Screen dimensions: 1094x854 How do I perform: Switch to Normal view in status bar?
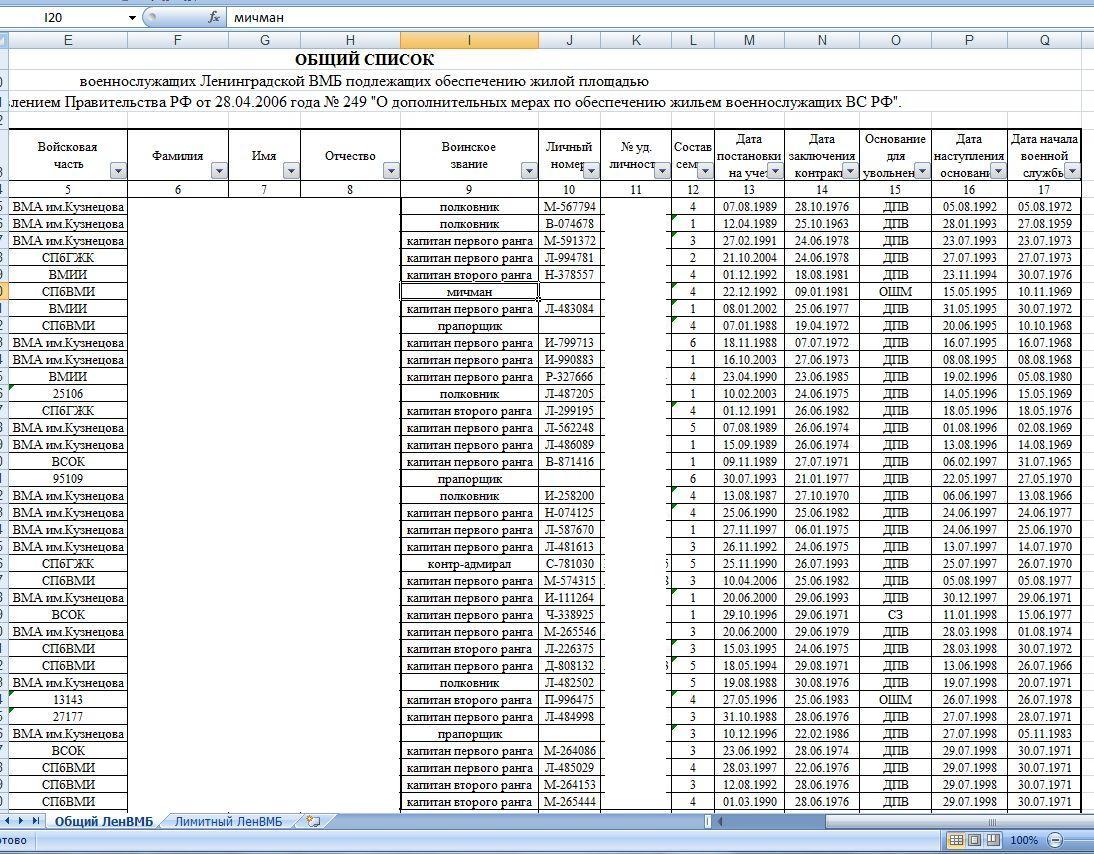955,840
